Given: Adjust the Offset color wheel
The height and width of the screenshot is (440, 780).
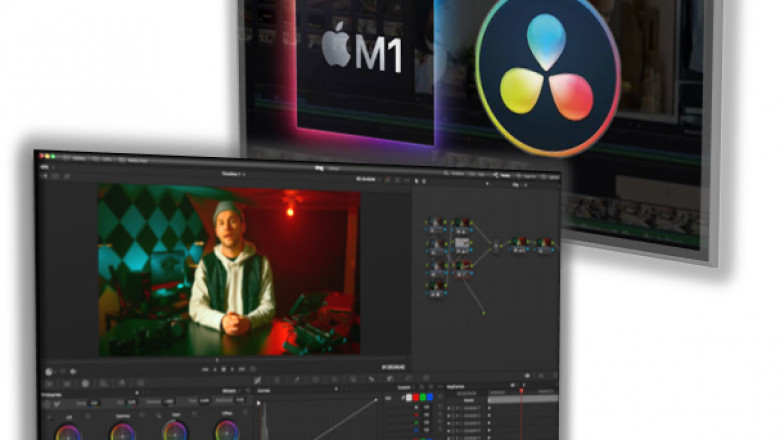Looking at the screenshot, I should pos(226,432).
